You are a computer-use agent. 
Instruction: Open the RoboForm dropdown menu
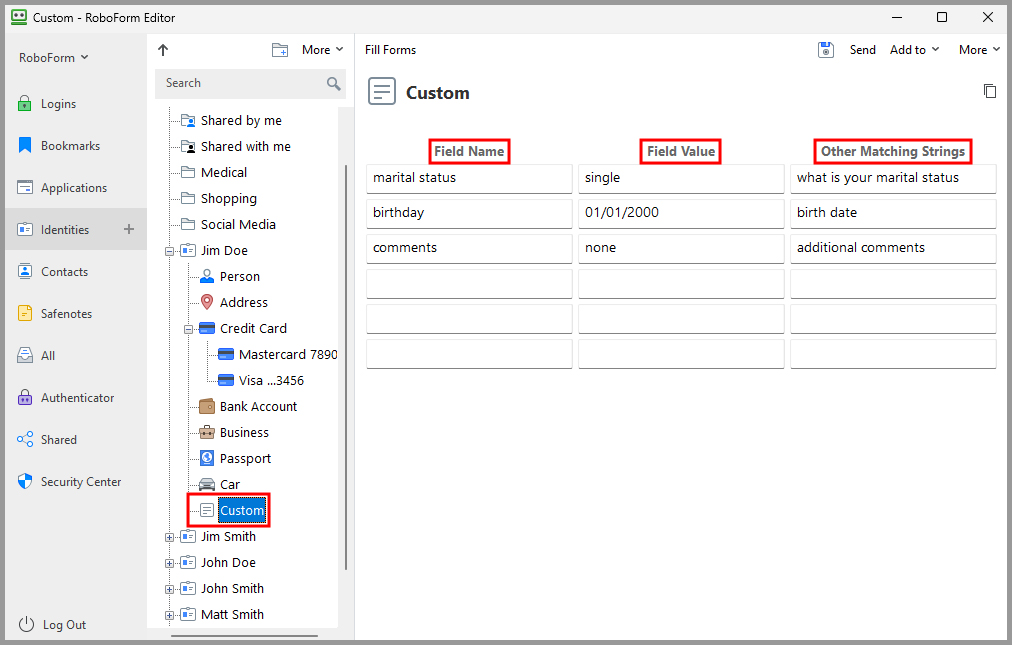(x=54, y=57)
